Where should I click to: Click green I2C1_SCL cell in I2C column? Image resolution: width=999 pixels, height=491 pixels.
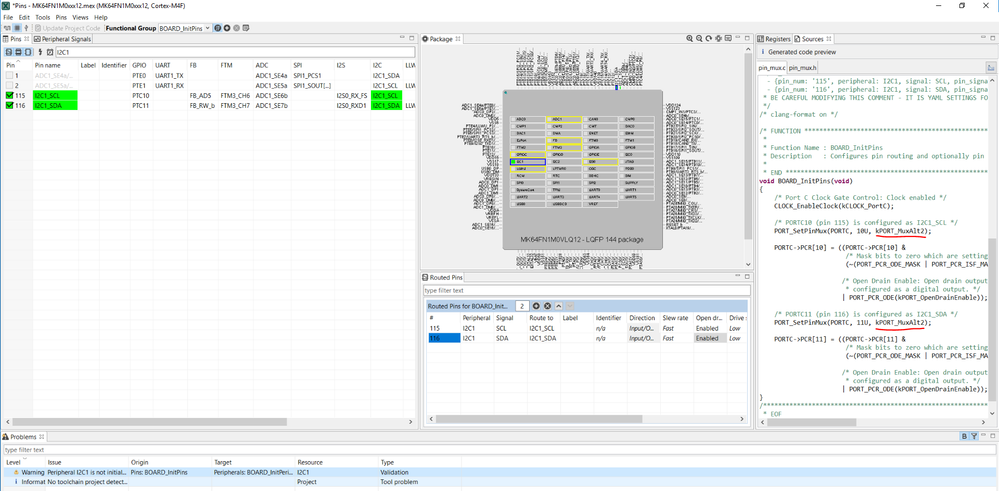pos(387,96)
